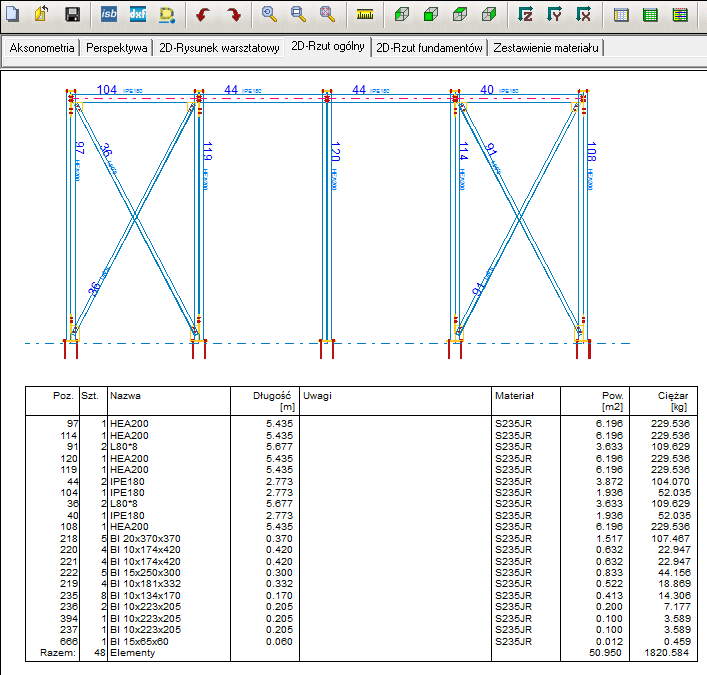Click the New document icon

click(13, 15)
